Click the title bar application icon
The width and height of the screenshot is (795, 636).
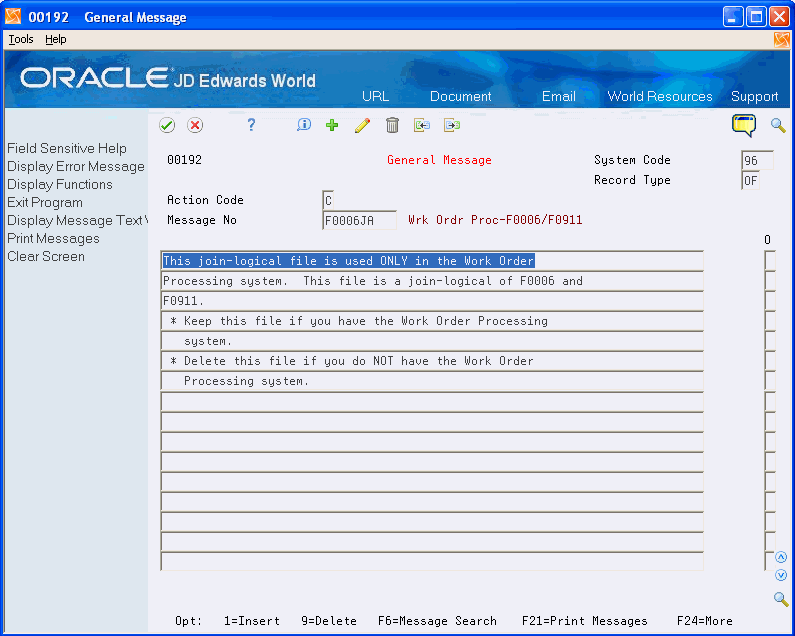tap(13, 17)
